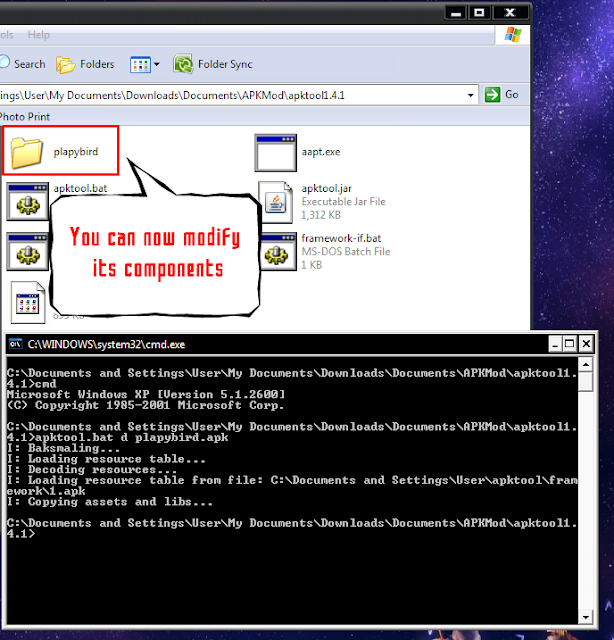Image resolution: width=614 pixels, height=640 pixels.
Task: Minimize the cmd.exe window
Action: coord(554,344)
